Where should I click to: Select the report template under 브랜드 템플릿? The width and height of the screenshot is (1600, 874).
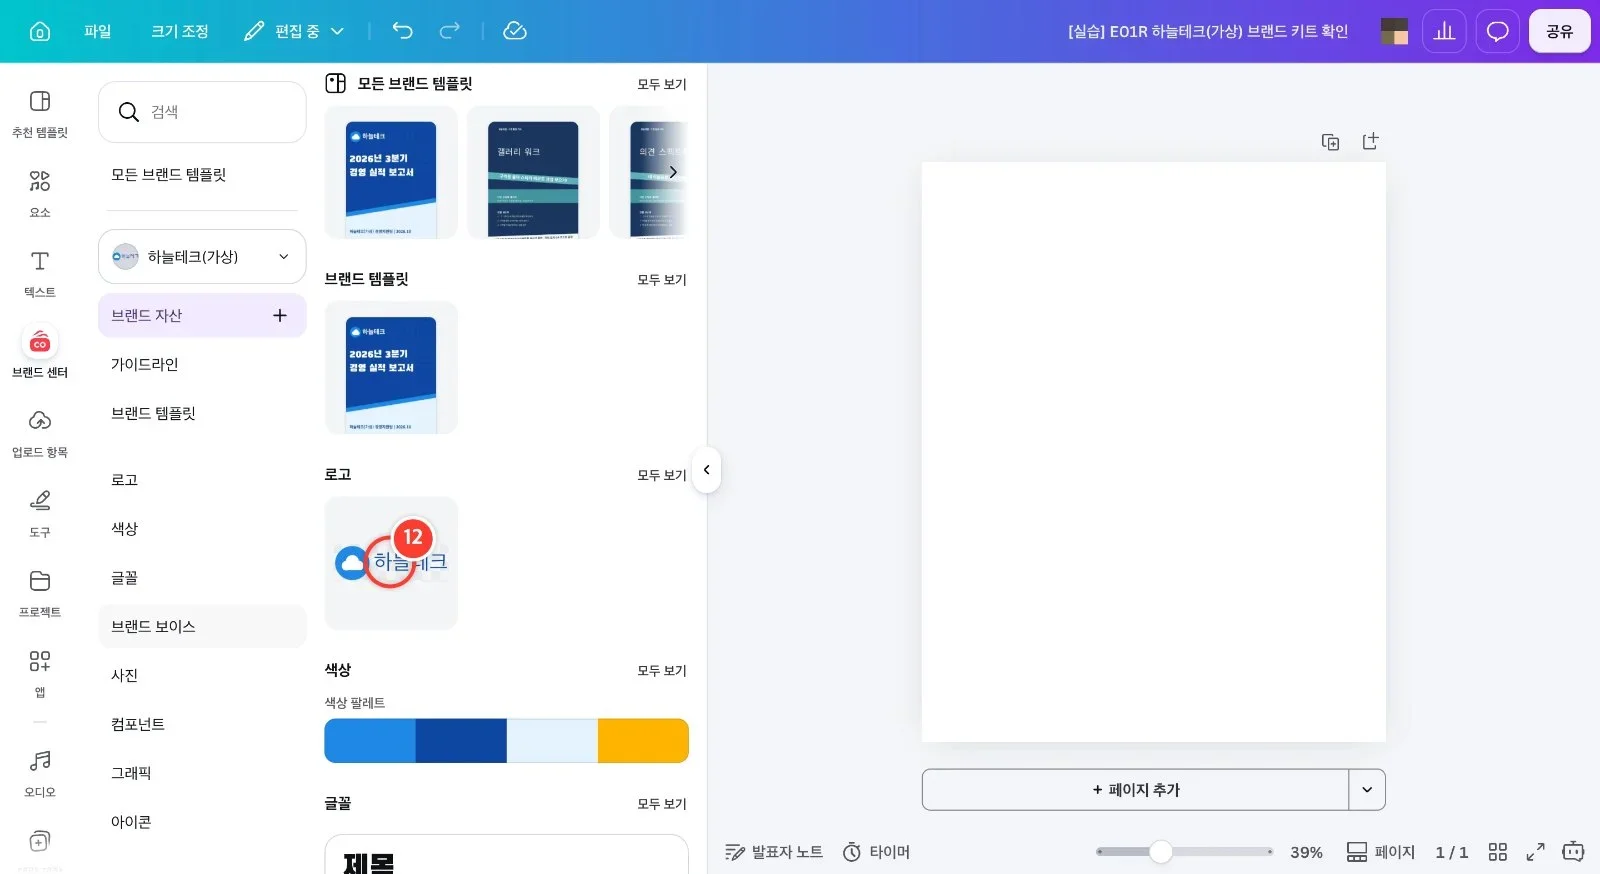tap(391, 368)
